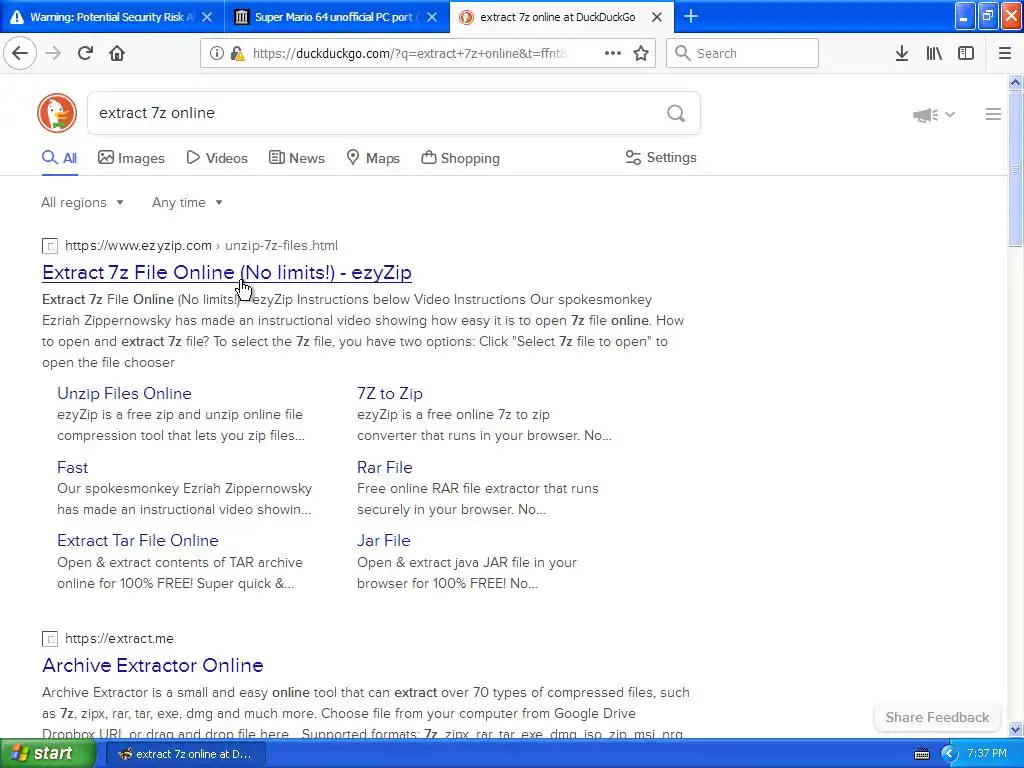Switch to Maps results
Screen dimensions: 1024x768
coord(373,158)
